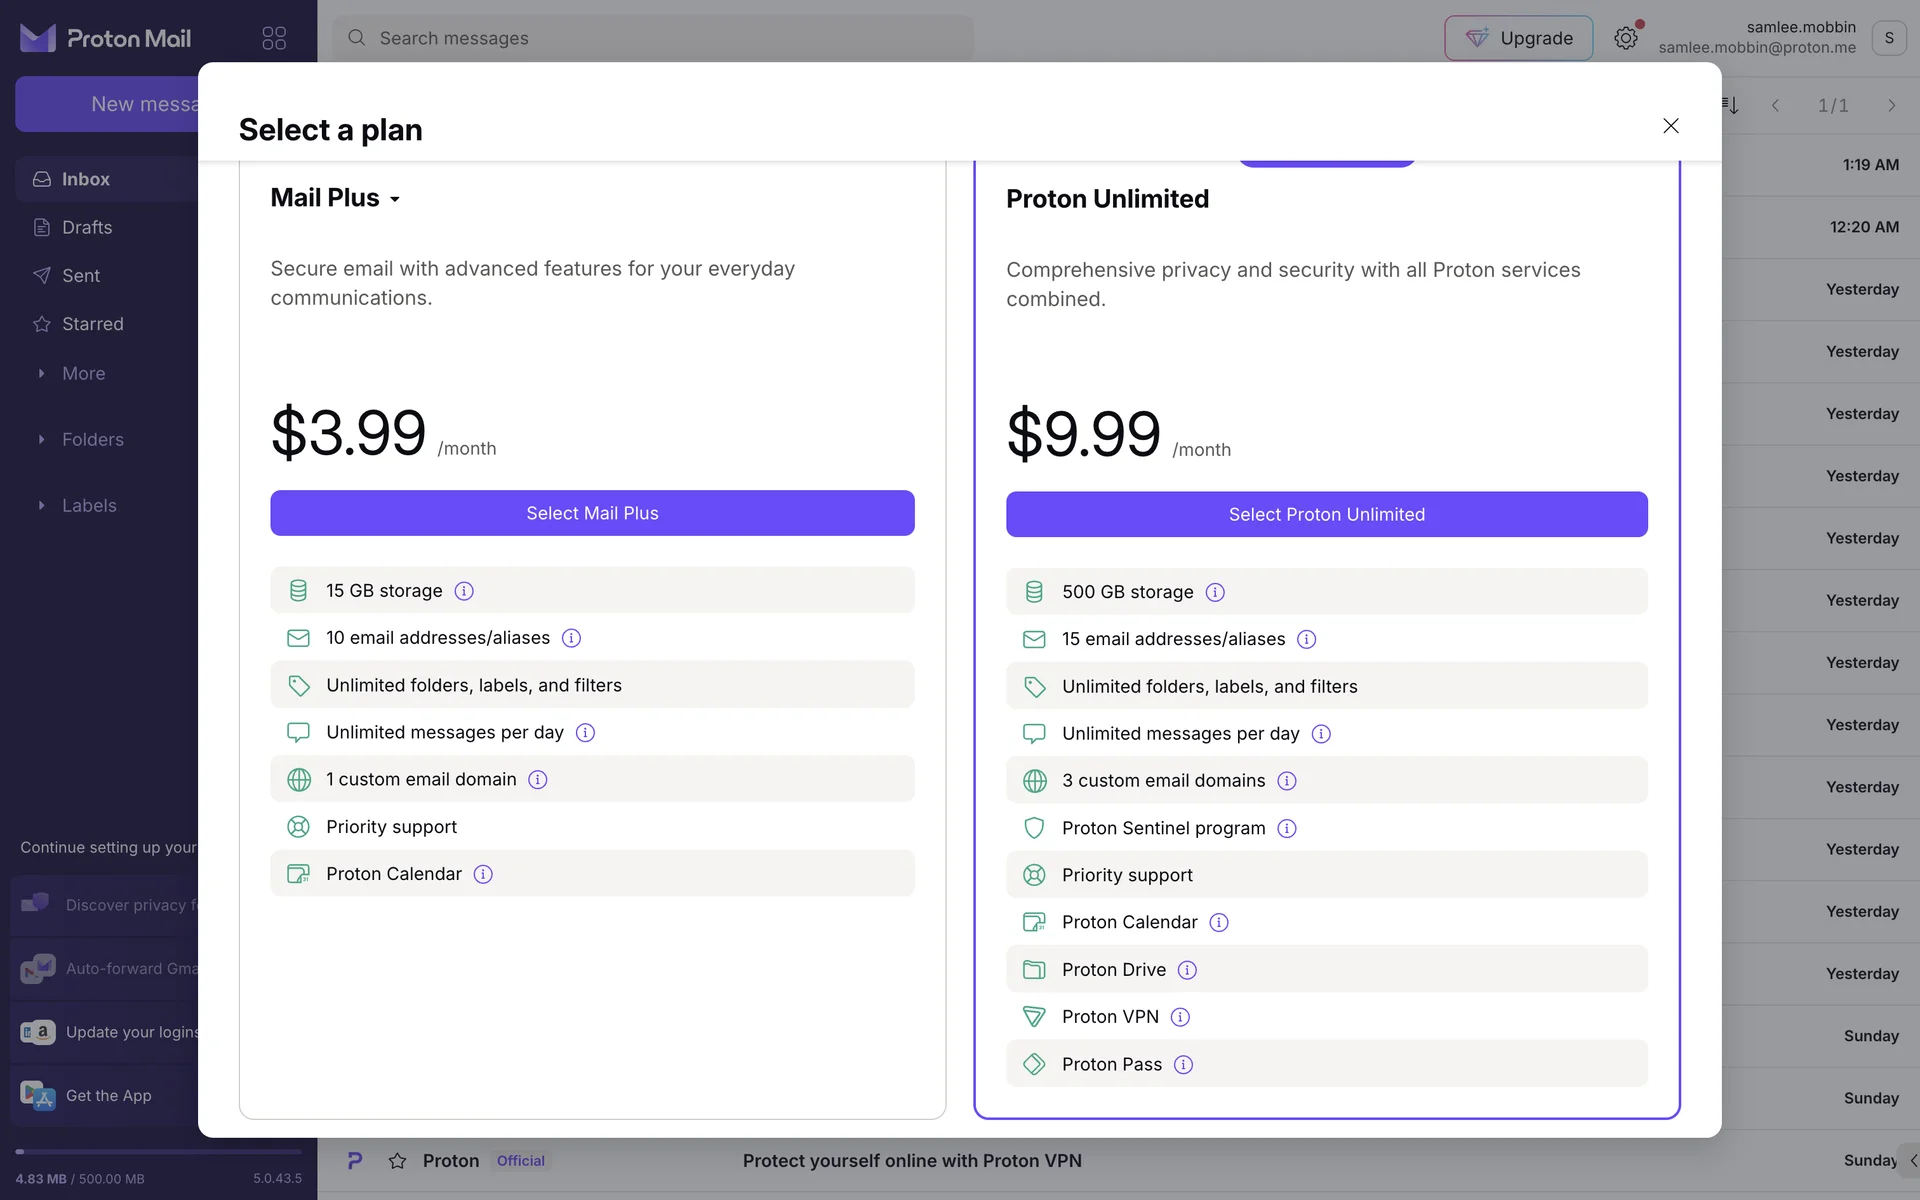Viewport: 1920px width, 1200px height.
Task: Click info icon next to Proton Drive
Action: click(x=1187, y=970)
